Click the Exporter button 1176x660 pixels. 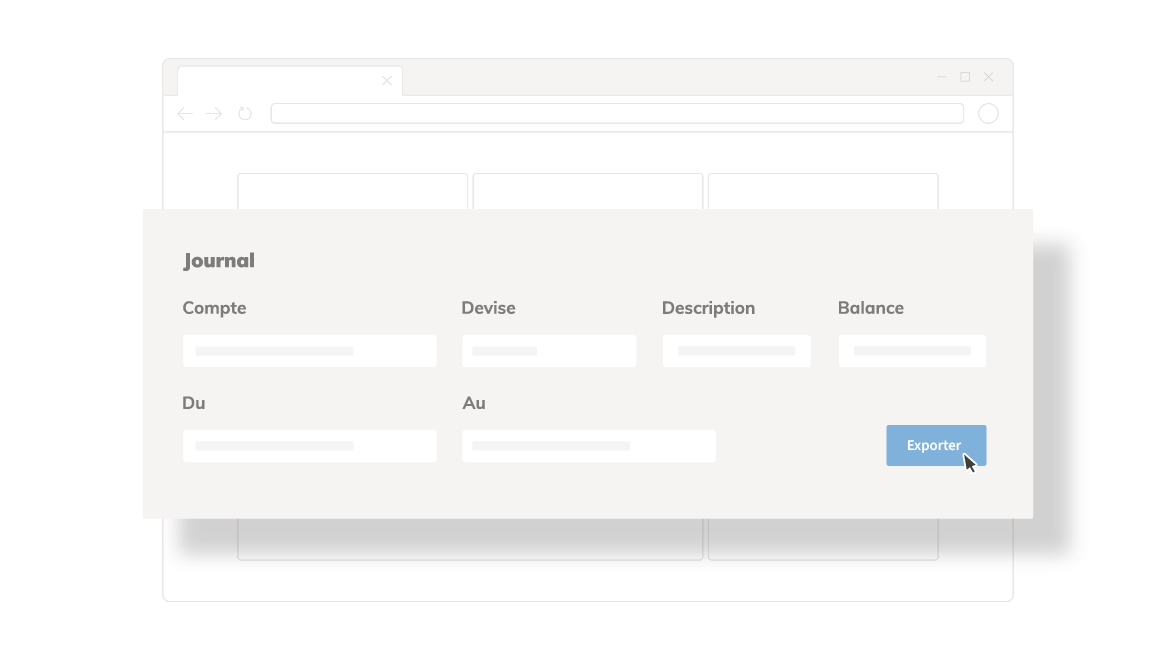point(936,446)
